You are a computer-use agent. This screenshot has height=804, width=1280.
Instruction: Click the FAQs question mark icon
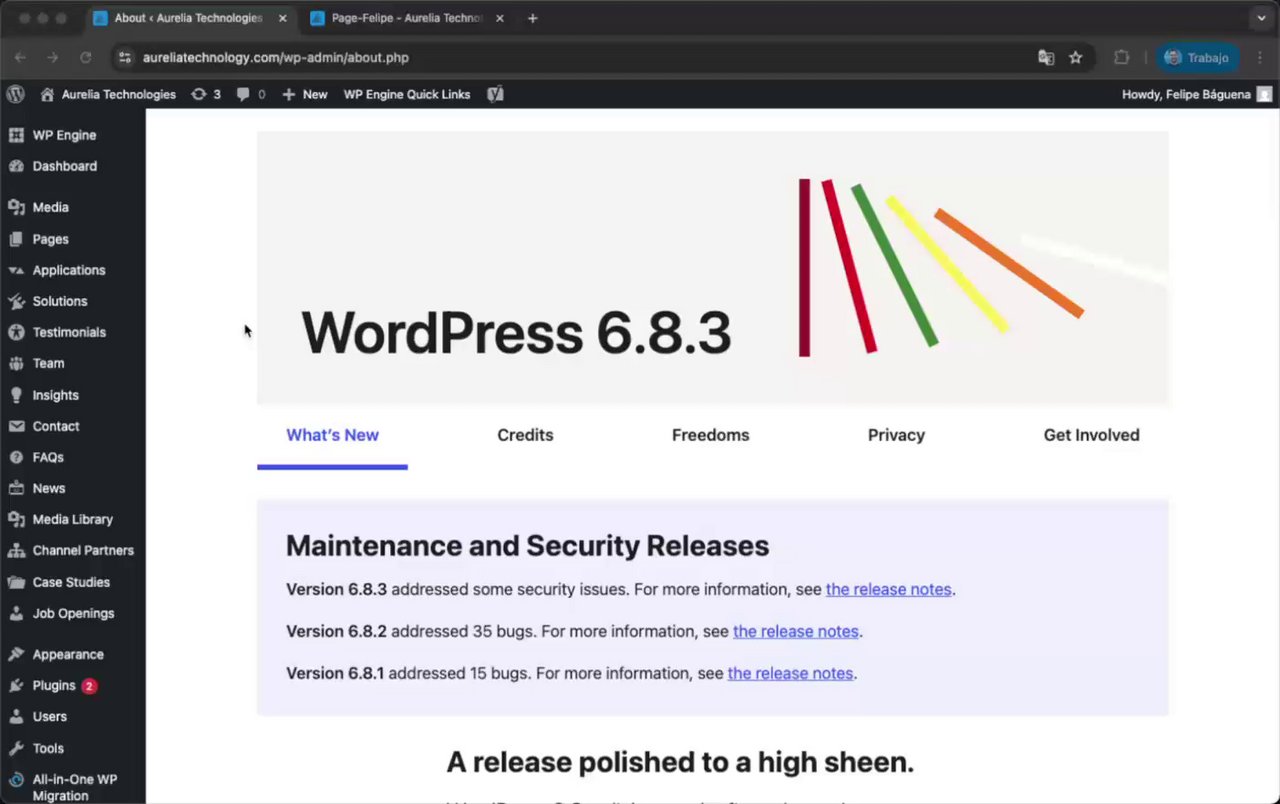click(x=16, y=457)
